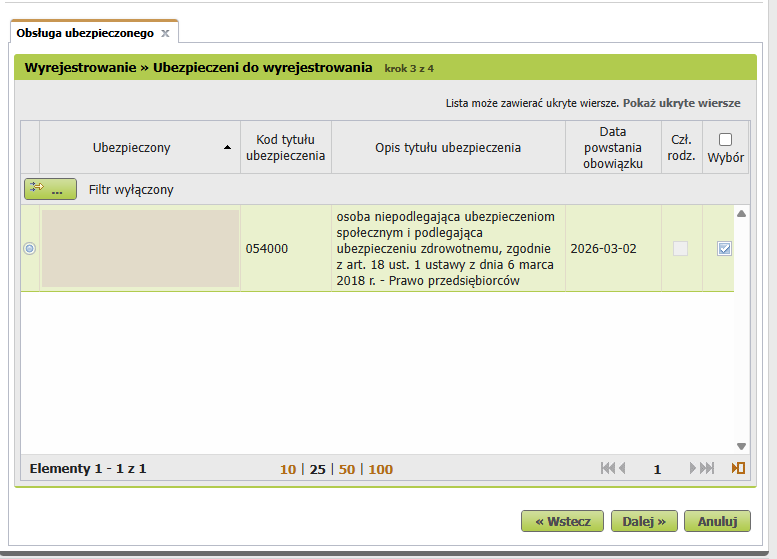Go to the last page icon

coord(707,468)
